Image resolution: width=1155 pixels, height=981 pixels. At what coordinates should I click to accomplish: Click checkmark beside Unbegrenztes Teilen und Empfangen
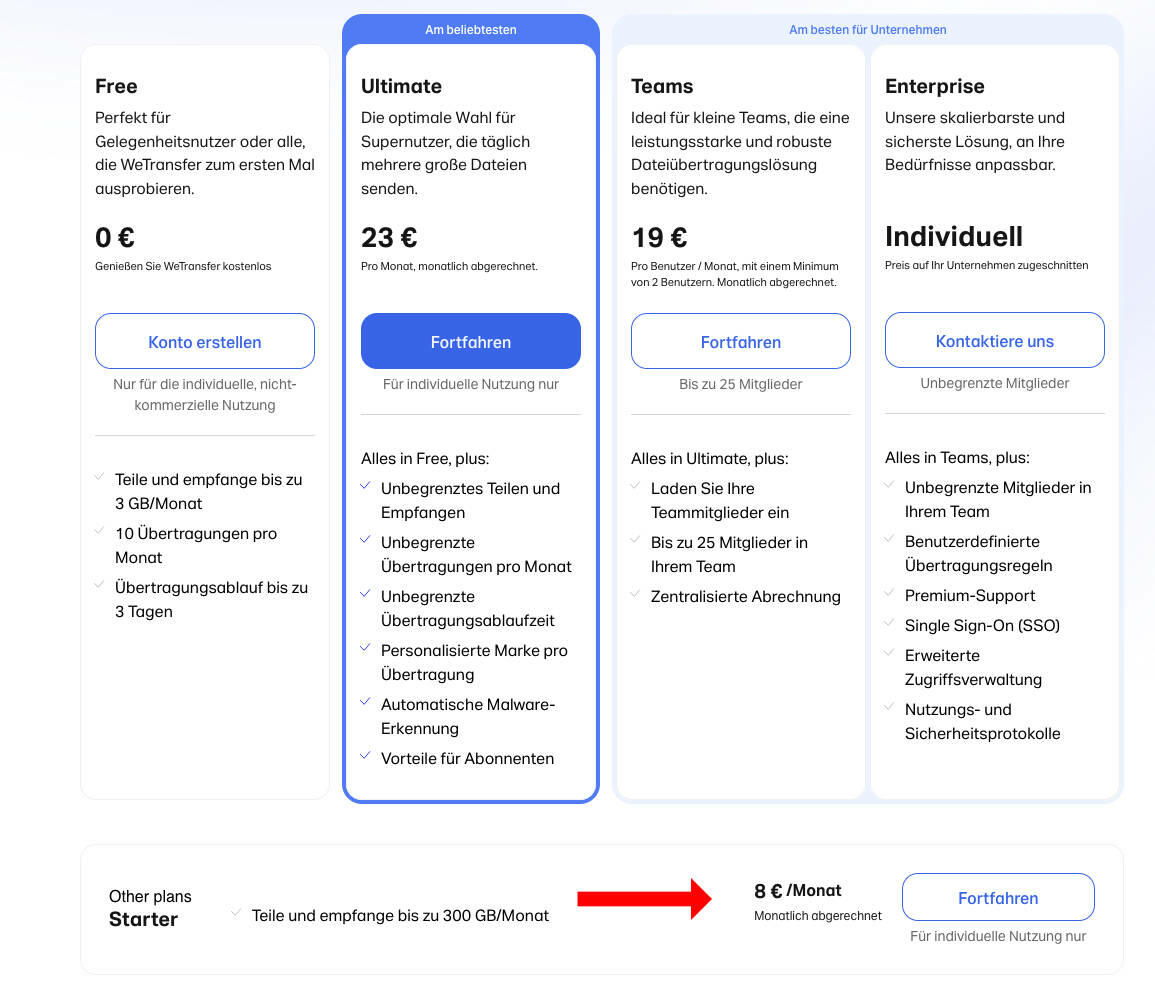coord(365,486)
